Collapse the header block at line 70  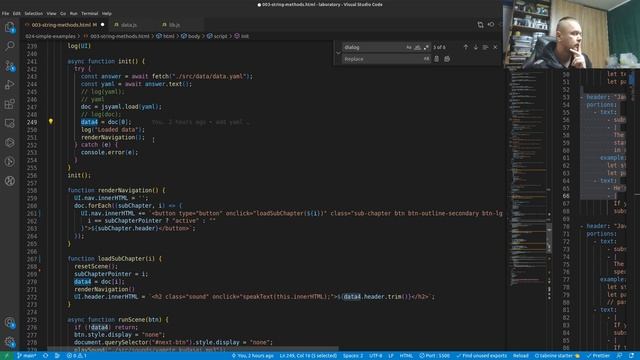582,226
